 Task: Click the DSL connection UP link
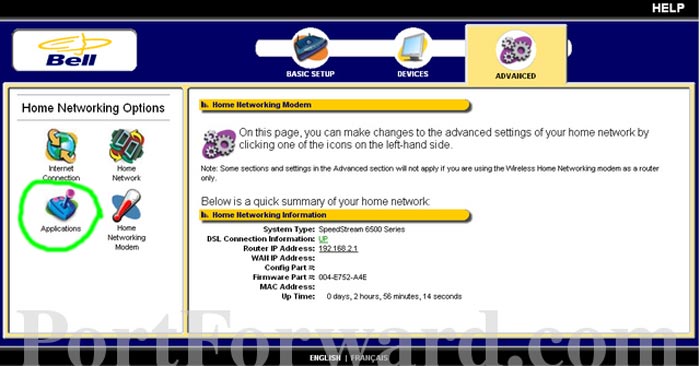click(323, 239)
